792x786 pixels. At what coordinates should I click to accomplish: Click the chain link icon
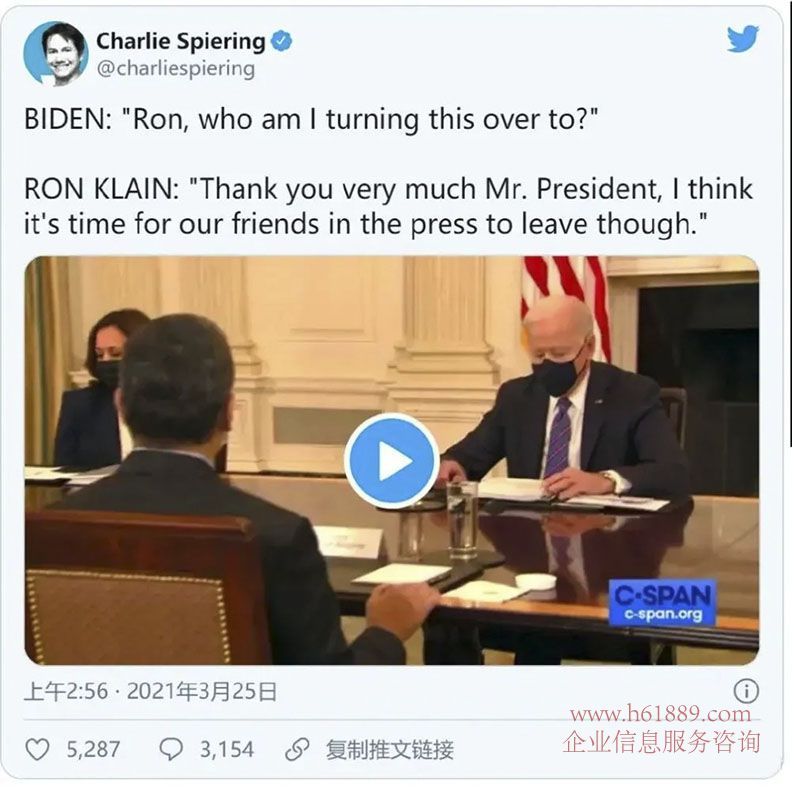298,749
